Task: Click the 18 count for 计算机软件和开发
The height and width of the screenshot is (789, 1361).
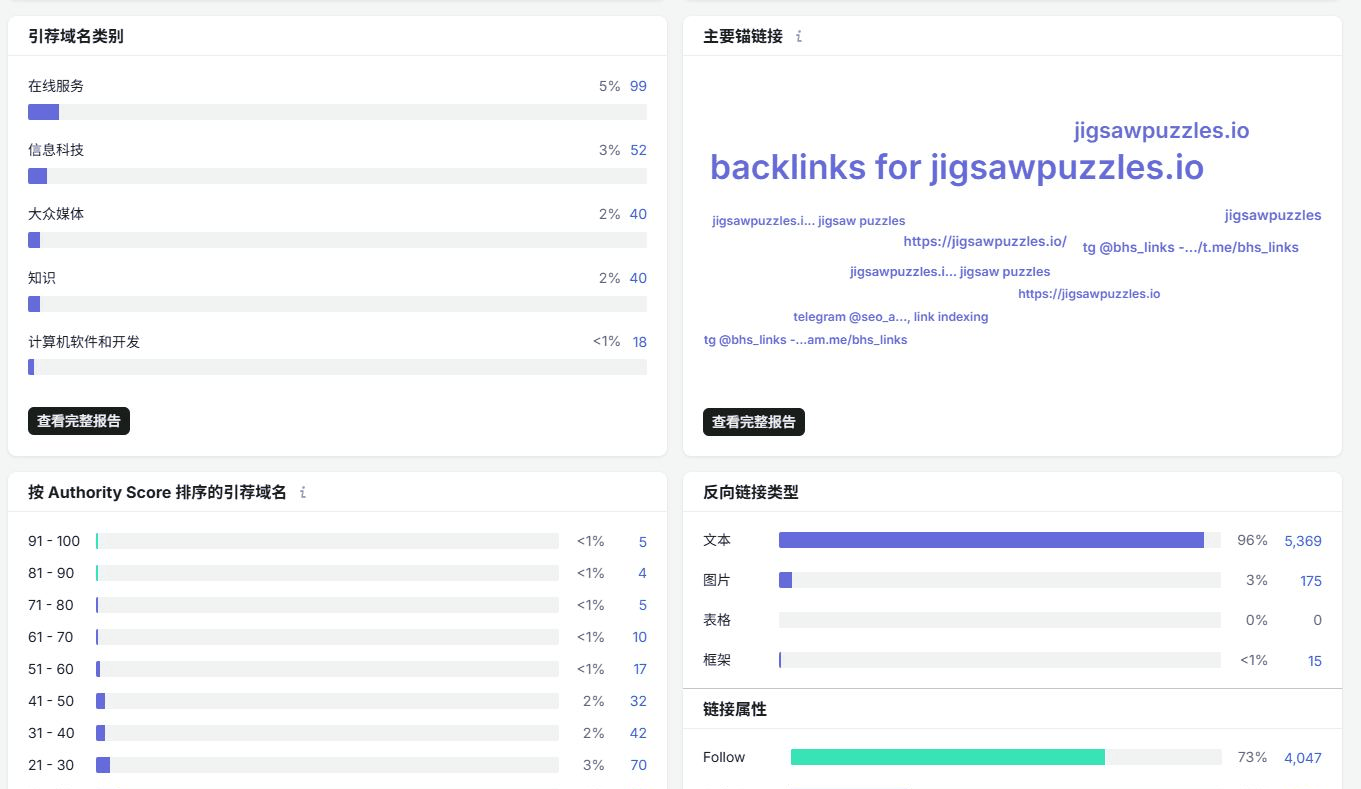Action: 640,342
